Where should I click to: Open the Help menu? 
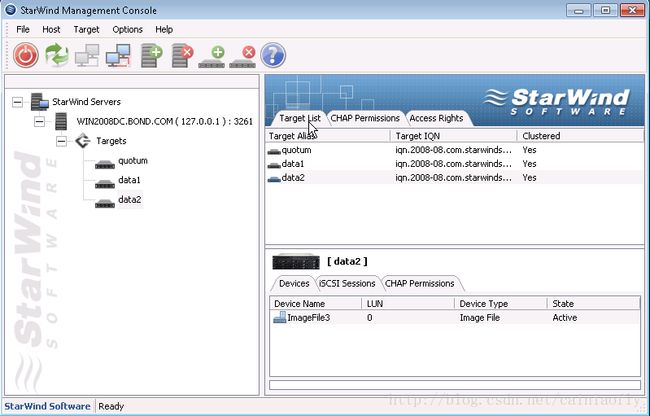coord(164,29)
